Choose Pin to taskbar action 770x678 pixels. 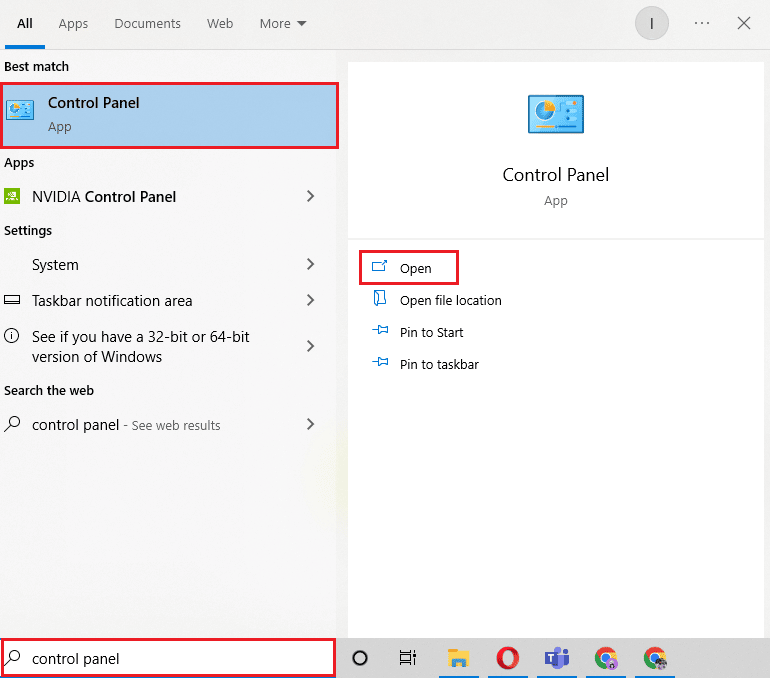click(x=439, y=364)
